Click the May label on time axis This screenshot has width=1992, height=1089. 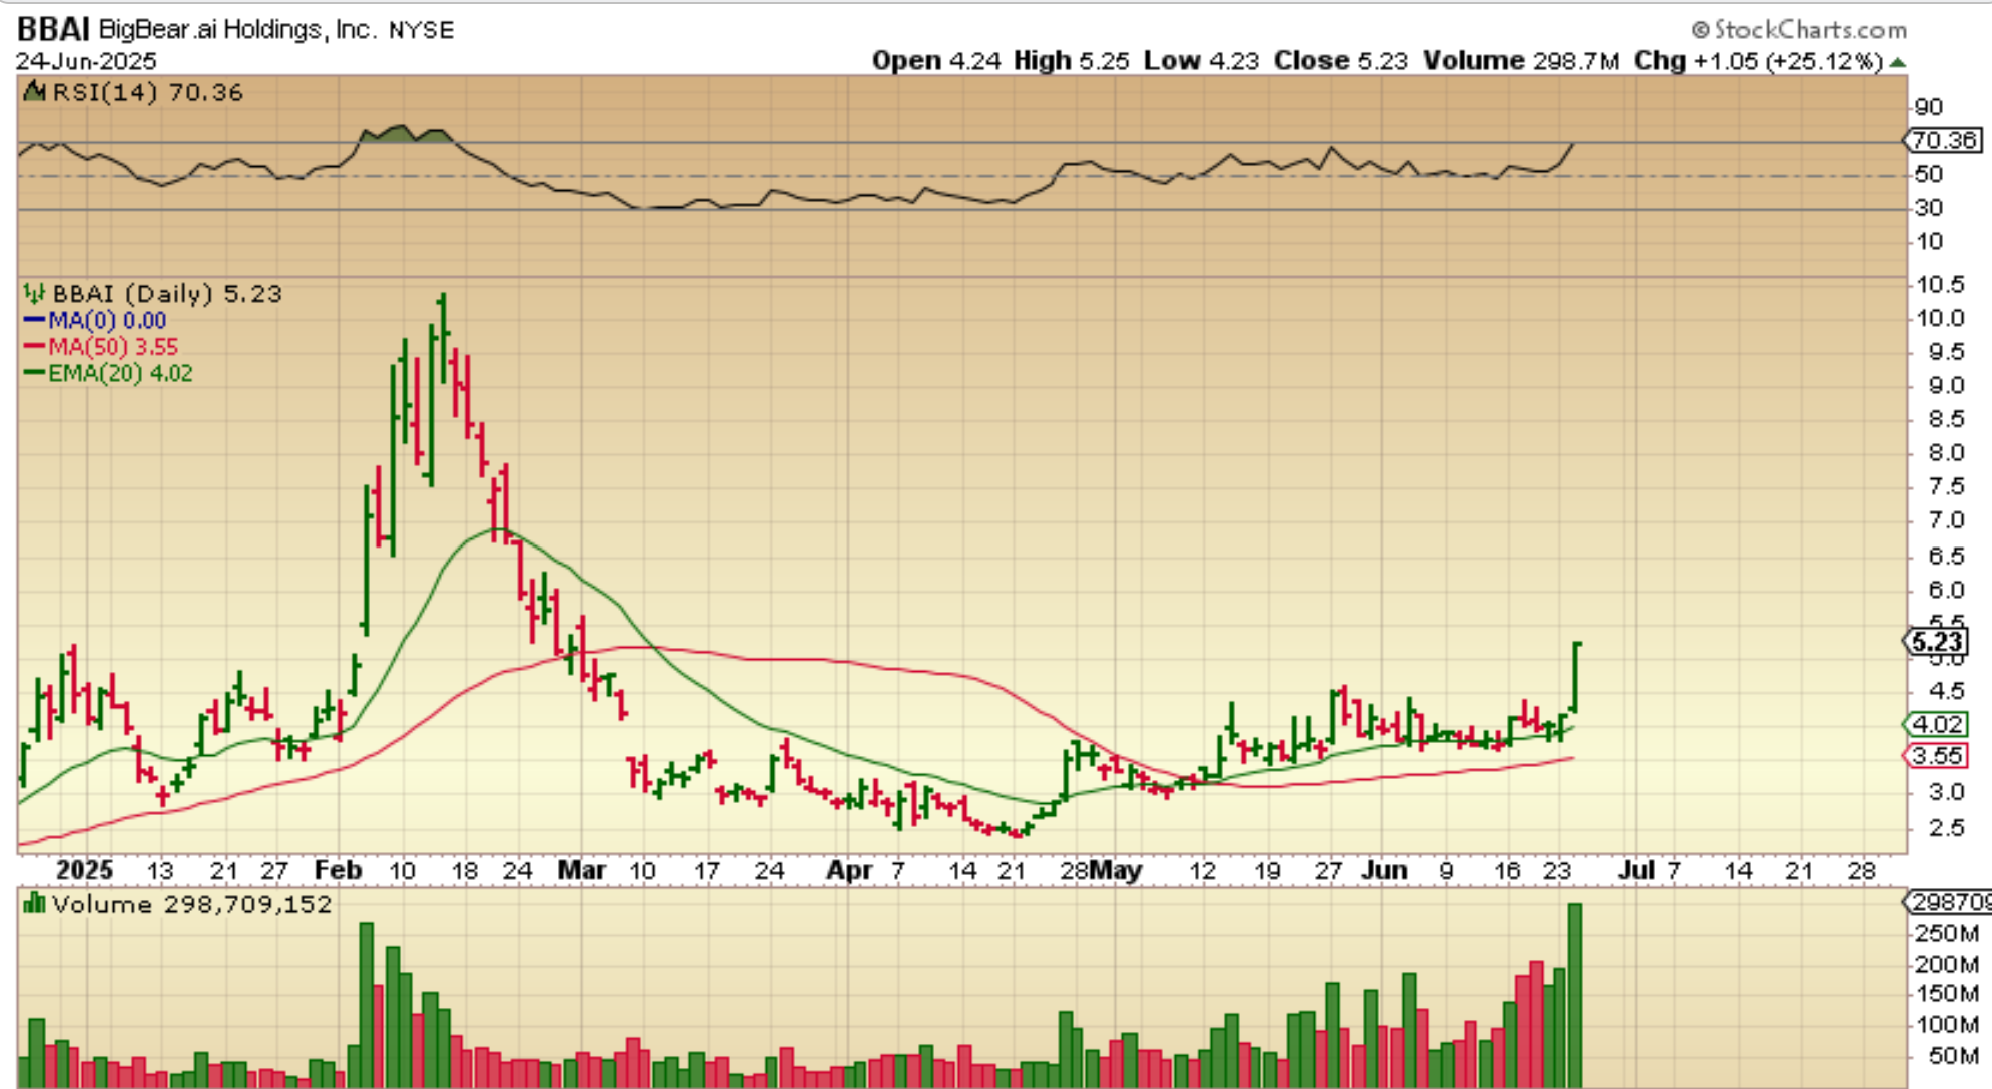pos(1115,871)
